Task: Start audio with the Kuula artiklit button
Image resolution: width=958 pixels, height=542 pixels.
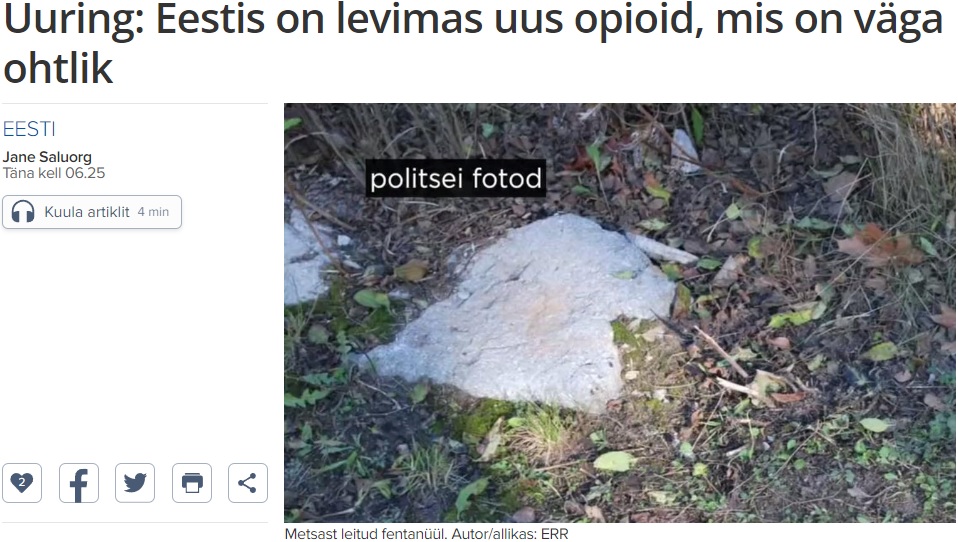Action: point(92,212)
